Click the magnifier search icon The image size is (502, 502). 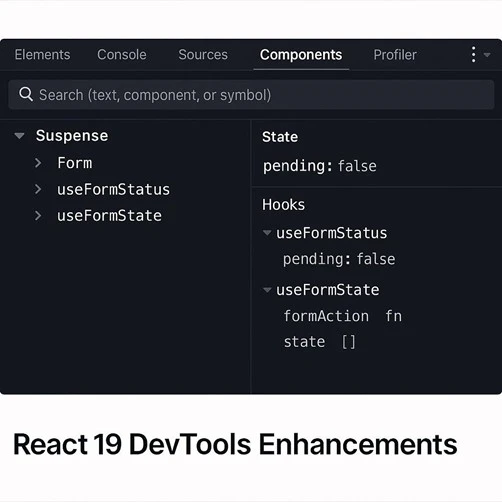pyautogui.click(x=26, y=94)
